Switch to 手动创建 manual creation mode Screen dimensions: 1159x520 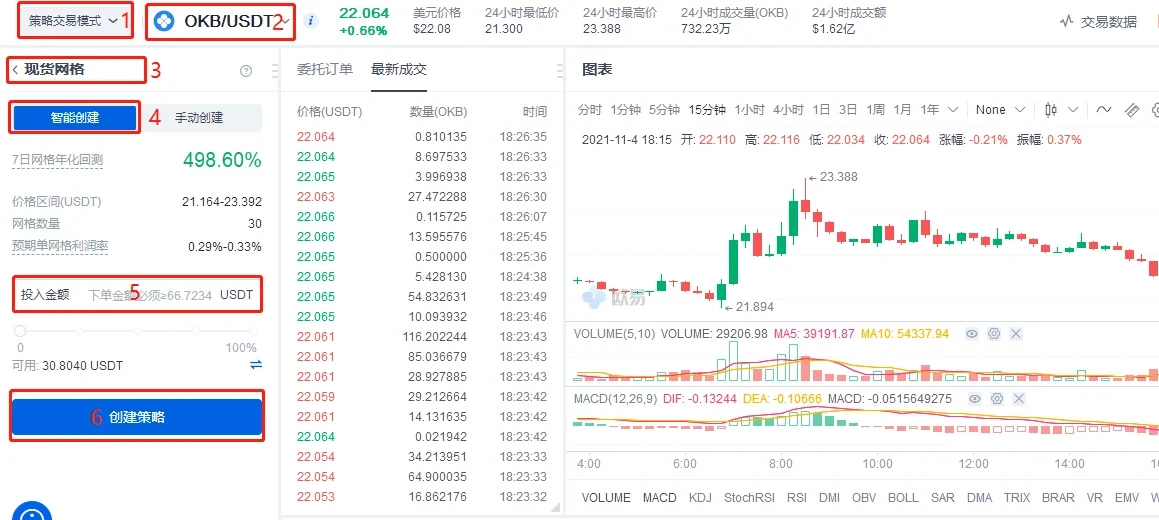coord(200,118)
